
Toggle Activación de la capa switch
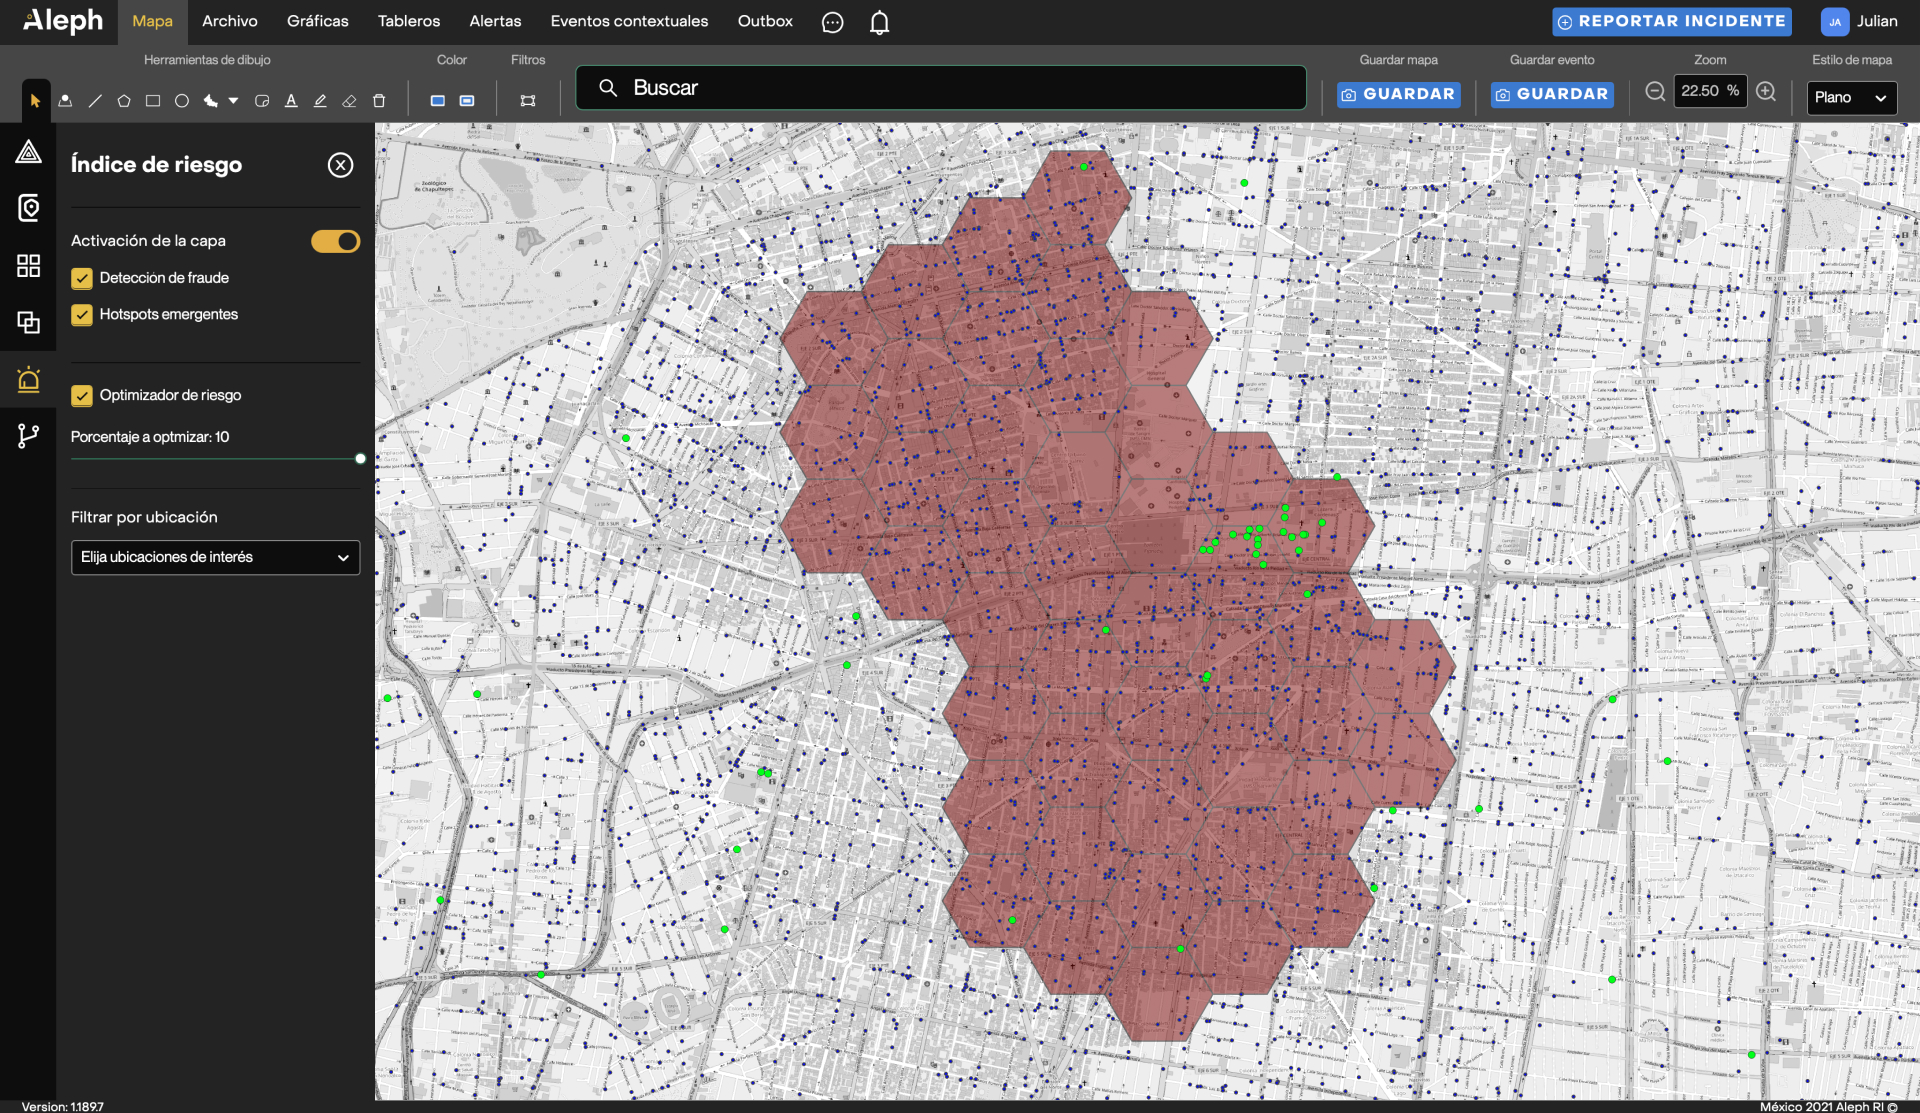pyautogui.click(x=335, y=241)
